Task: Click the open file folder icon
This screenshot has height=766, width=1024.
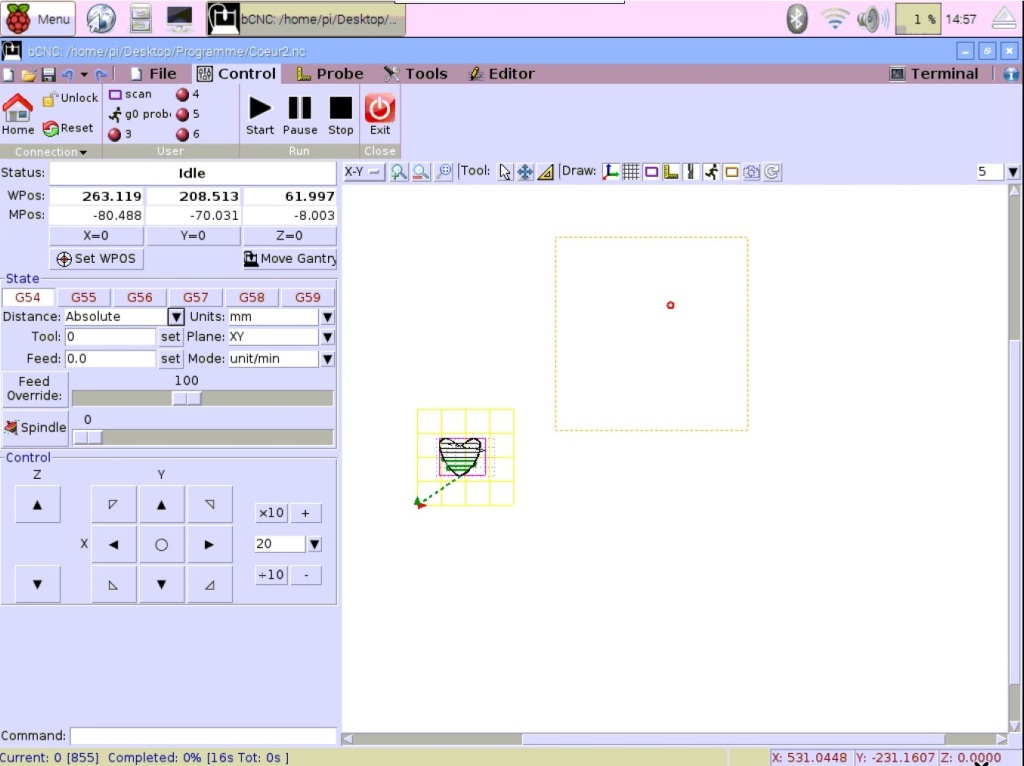Action: click(x=28, y=75)
